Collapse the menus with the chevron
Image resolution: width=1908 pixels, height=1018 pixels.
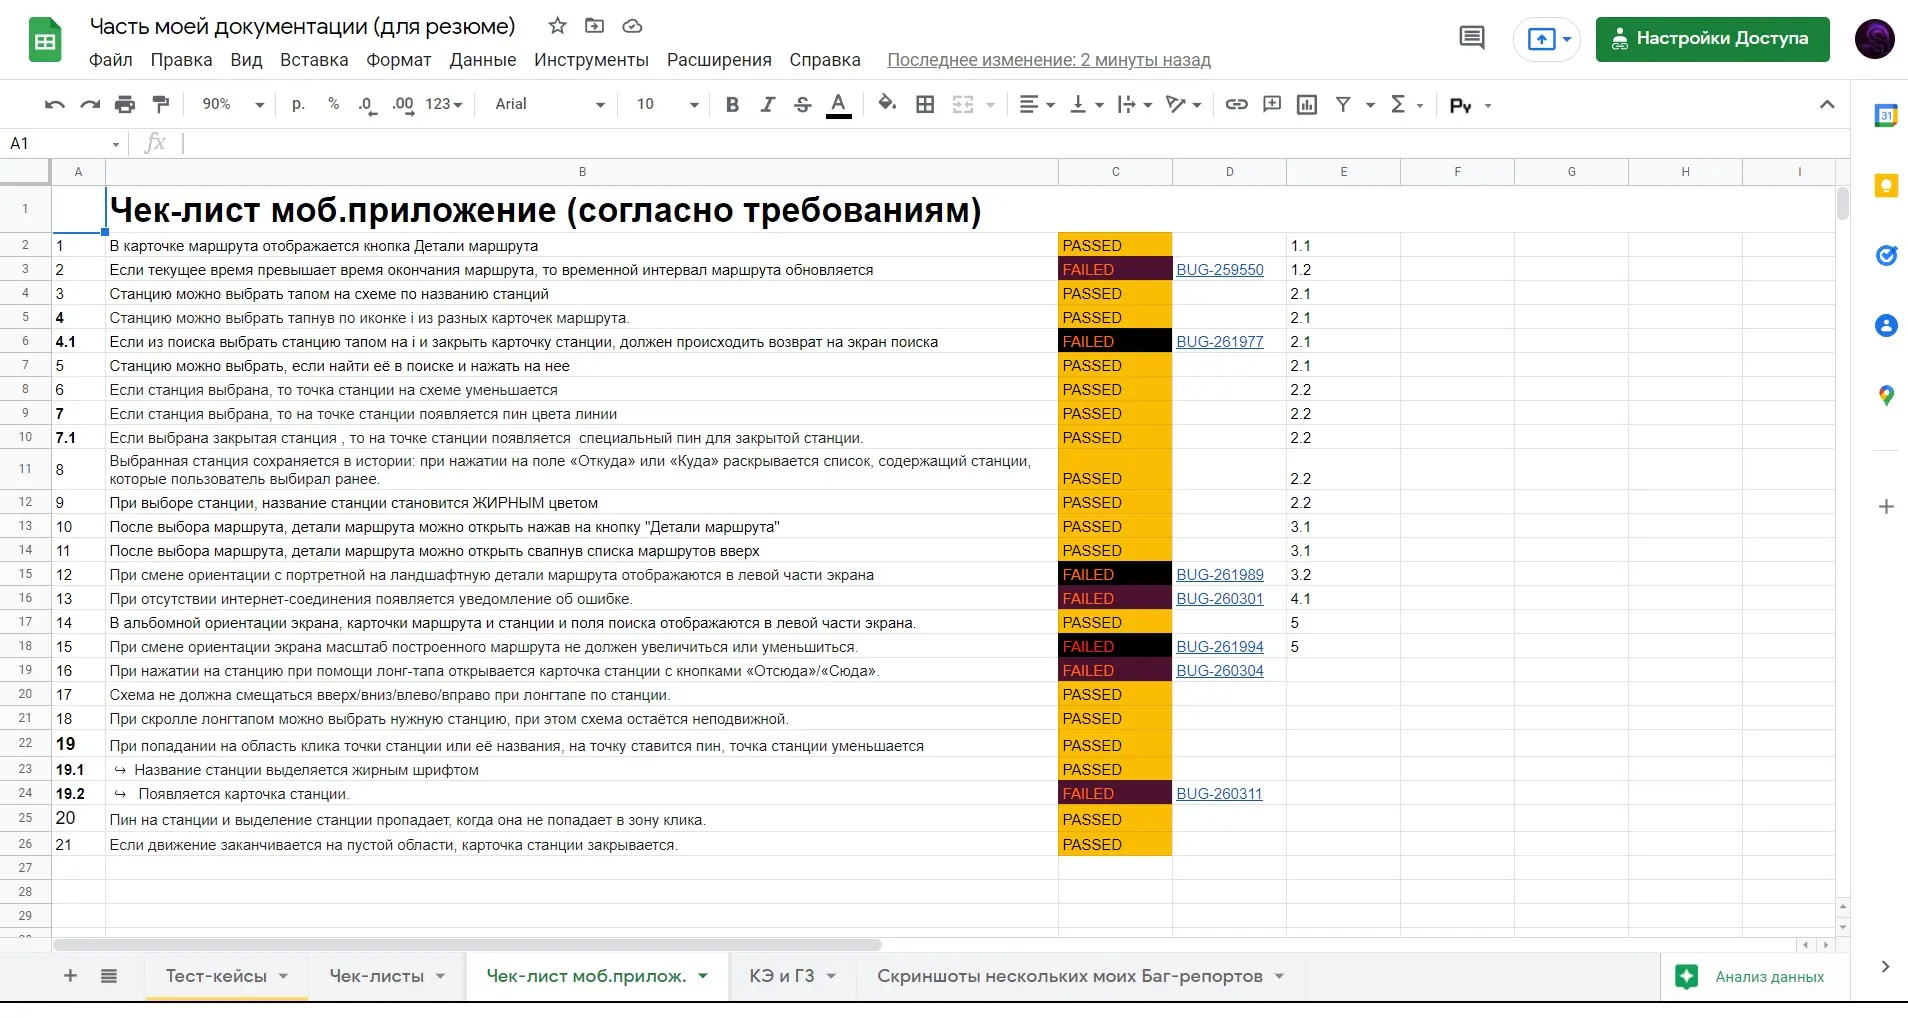coord(1827,105)
